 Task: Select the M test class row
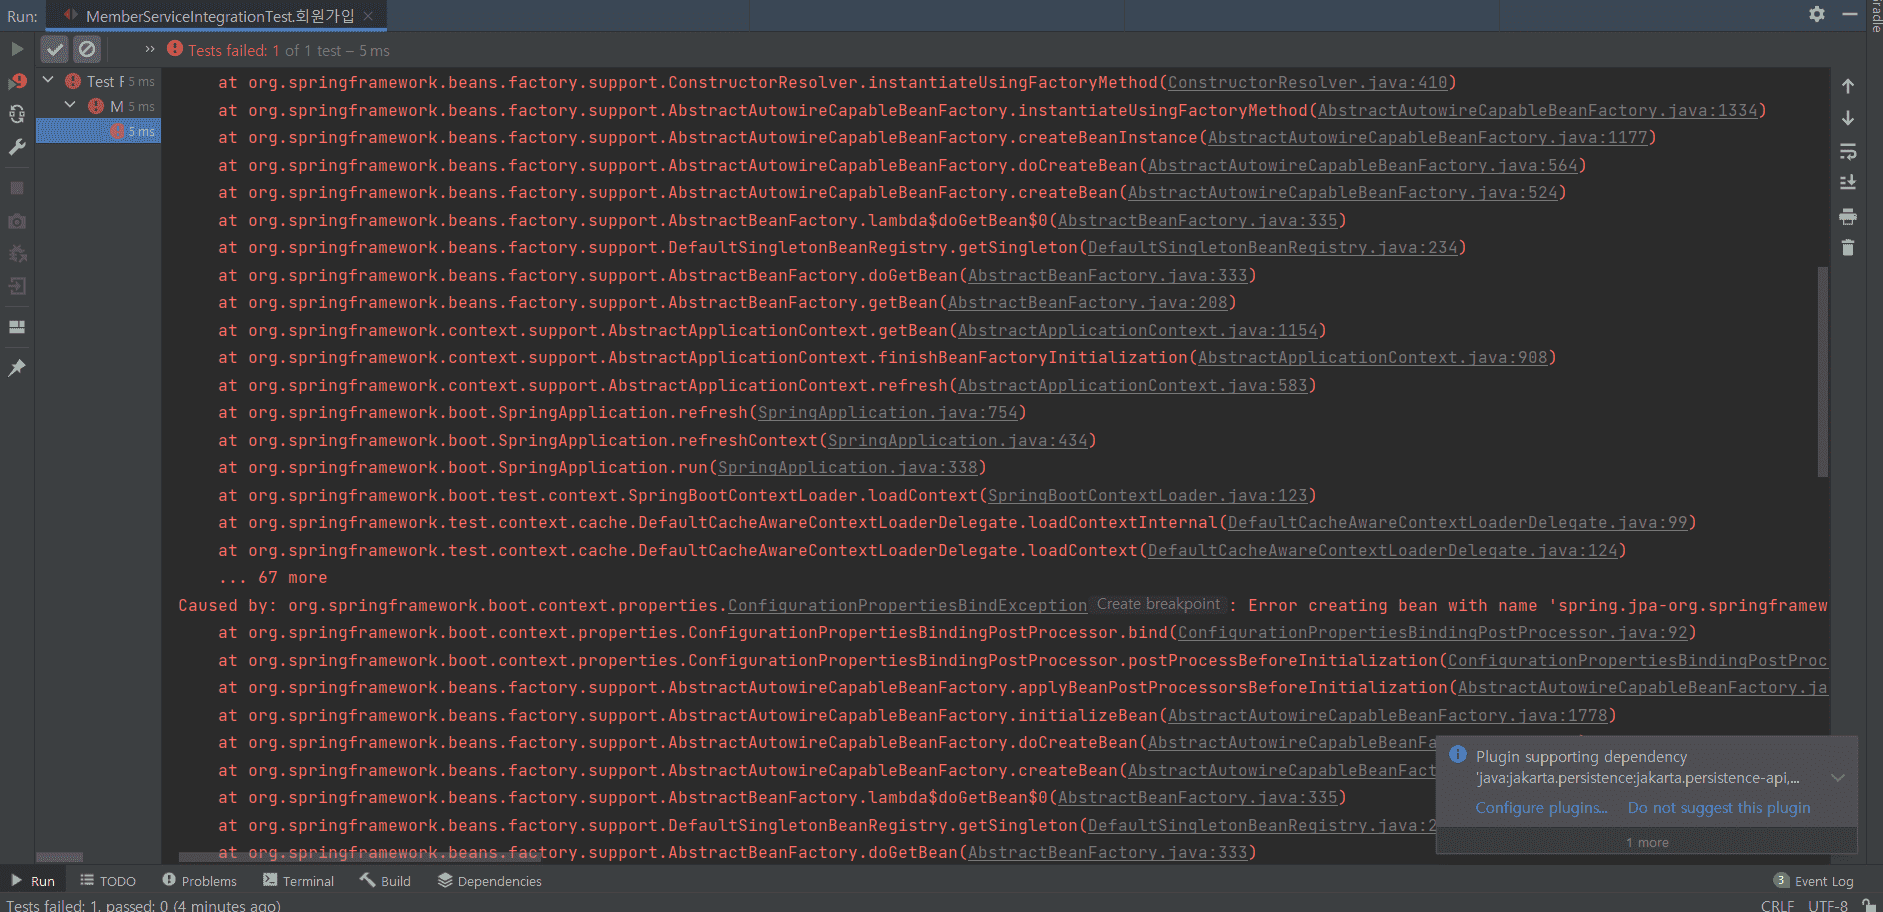(99, 106)
